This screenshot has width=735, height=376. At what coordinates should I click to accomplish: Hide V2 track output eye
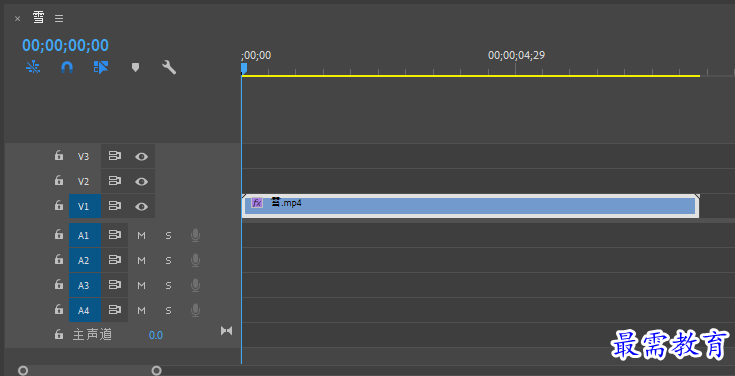pyautogui.click(x=142, y=181)
